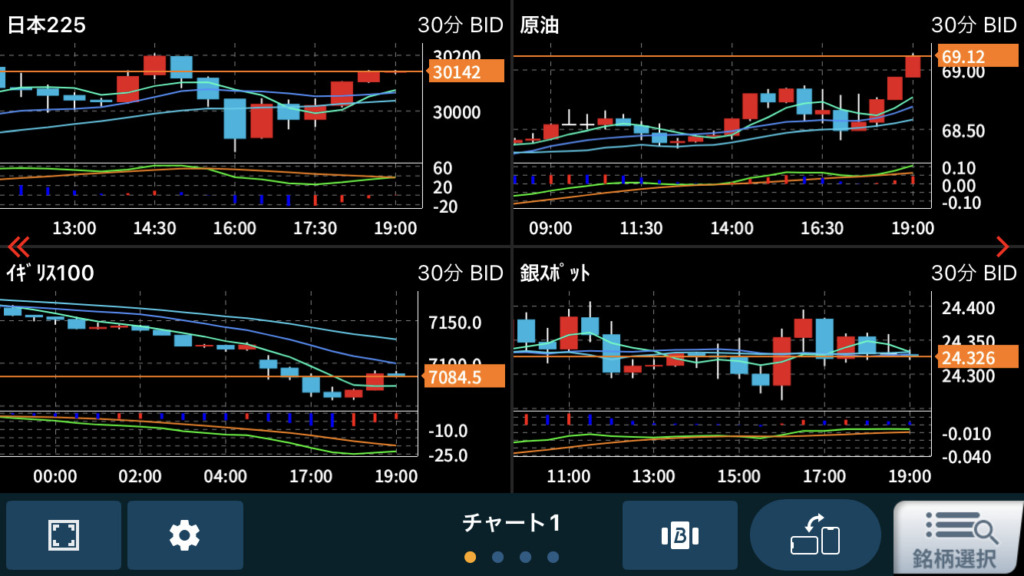Tap red double left arrow
Screen dimensions: 1024x576
click(x=19, y=247)
